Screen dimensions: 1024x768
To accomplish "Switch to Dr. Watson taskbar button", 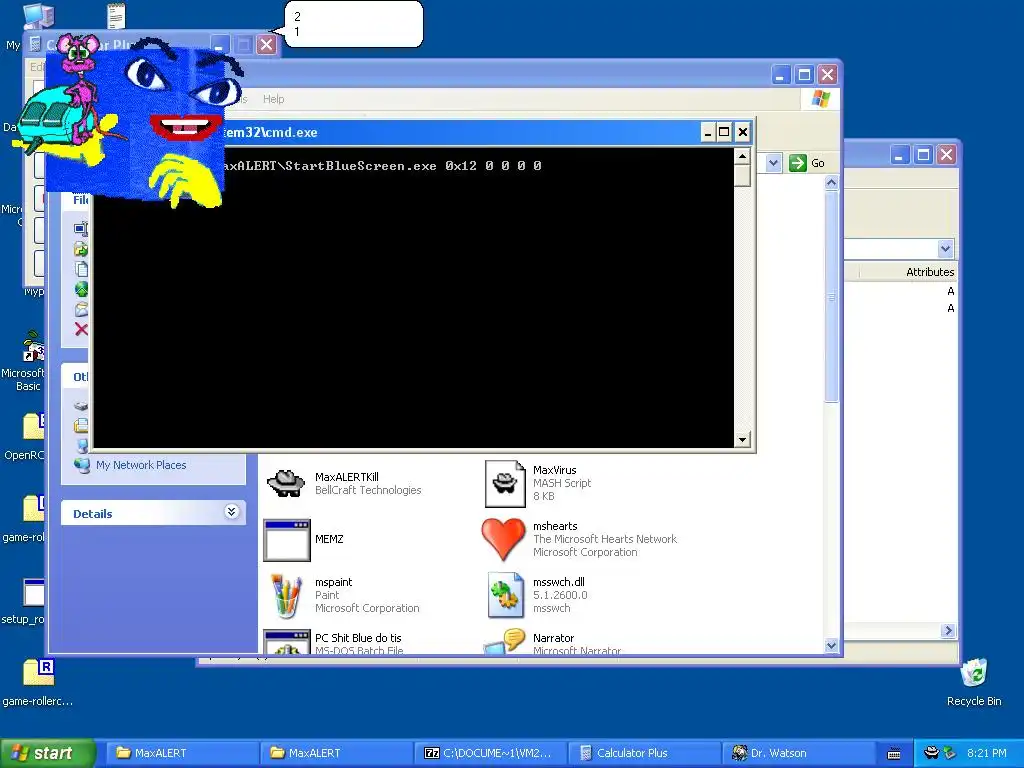I will [x=798, y=753].
